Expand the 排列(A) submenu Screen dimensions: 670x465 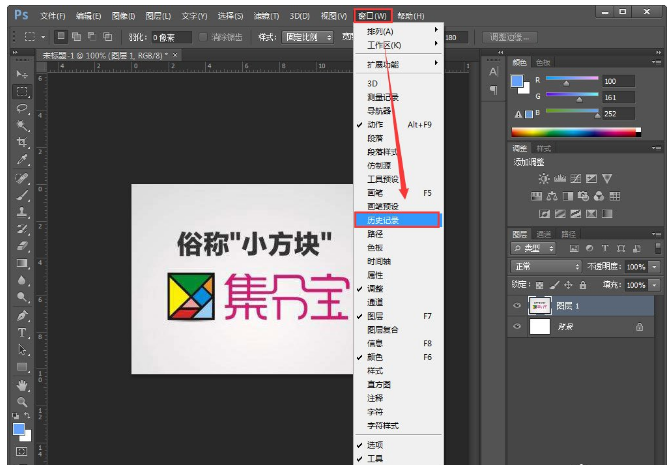[397, 31]
